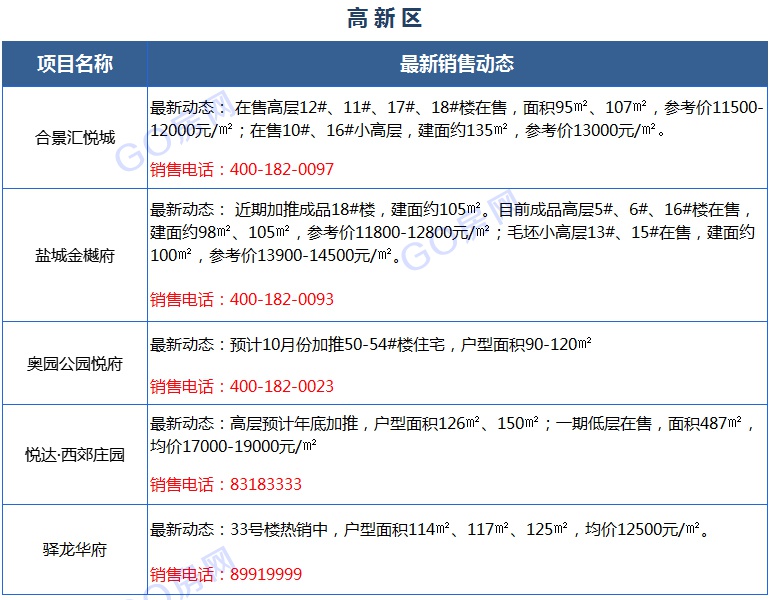Viewport: 770px width, 600px height.
Task: Click text 高层预计年底加推
Action: pyautogui.click(x=294, y=423)
